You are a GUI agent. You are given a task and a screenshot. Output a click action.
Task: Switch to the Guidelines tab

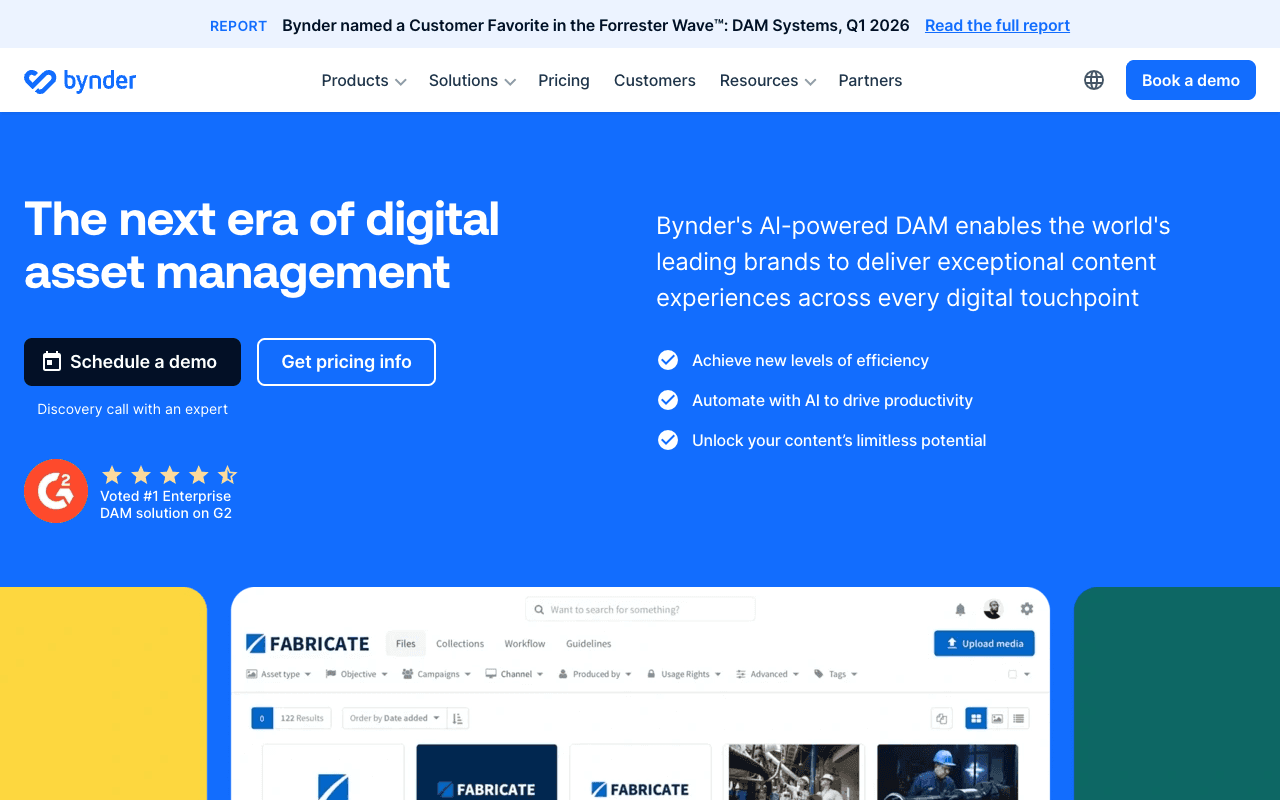[589, 643]
